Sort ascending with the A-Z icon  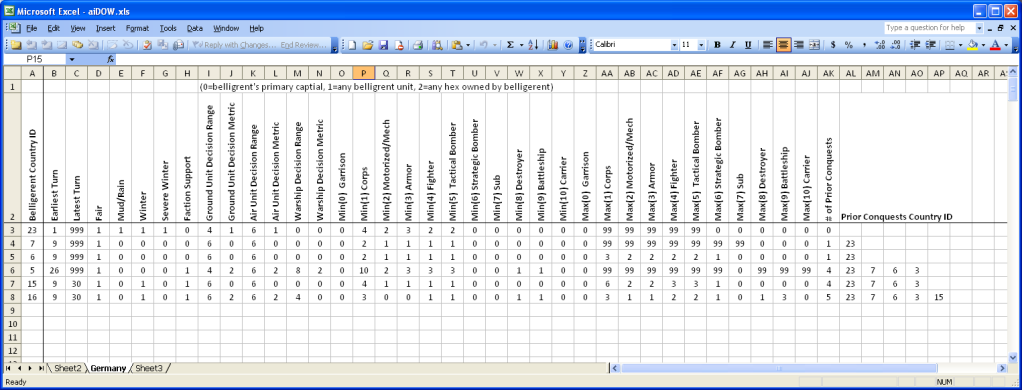tap(533, 45)
